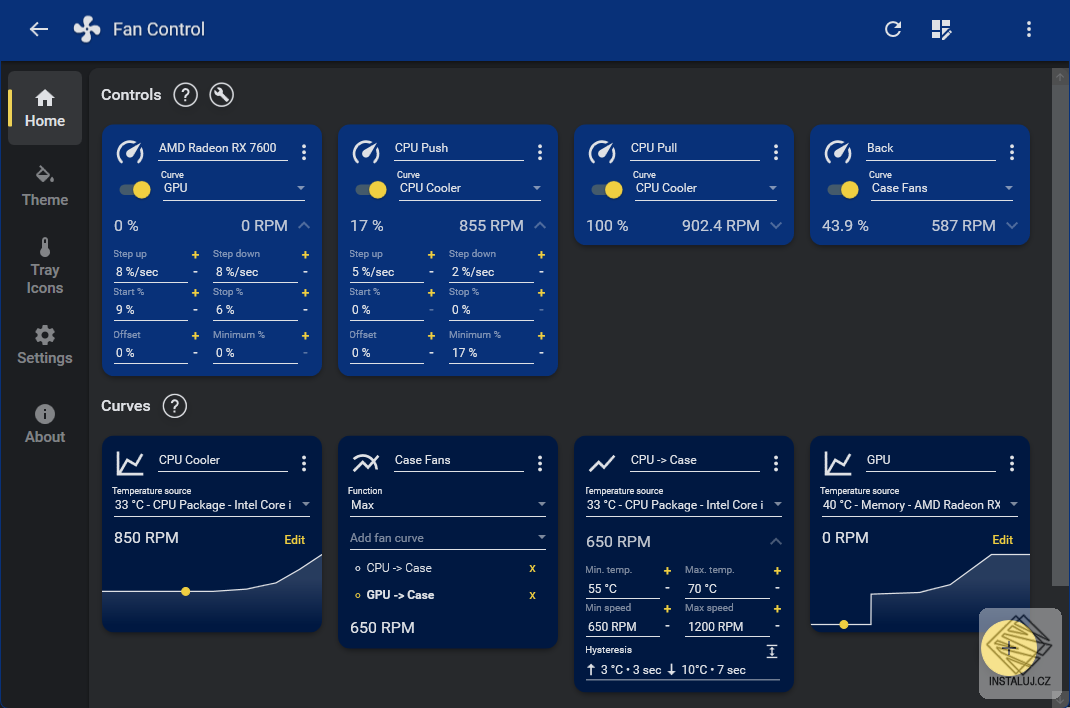Toggle the CPU Push control switch
The width and height of the screenshot is (1070, 708).
pyautogui.click(x=371, y=190)
